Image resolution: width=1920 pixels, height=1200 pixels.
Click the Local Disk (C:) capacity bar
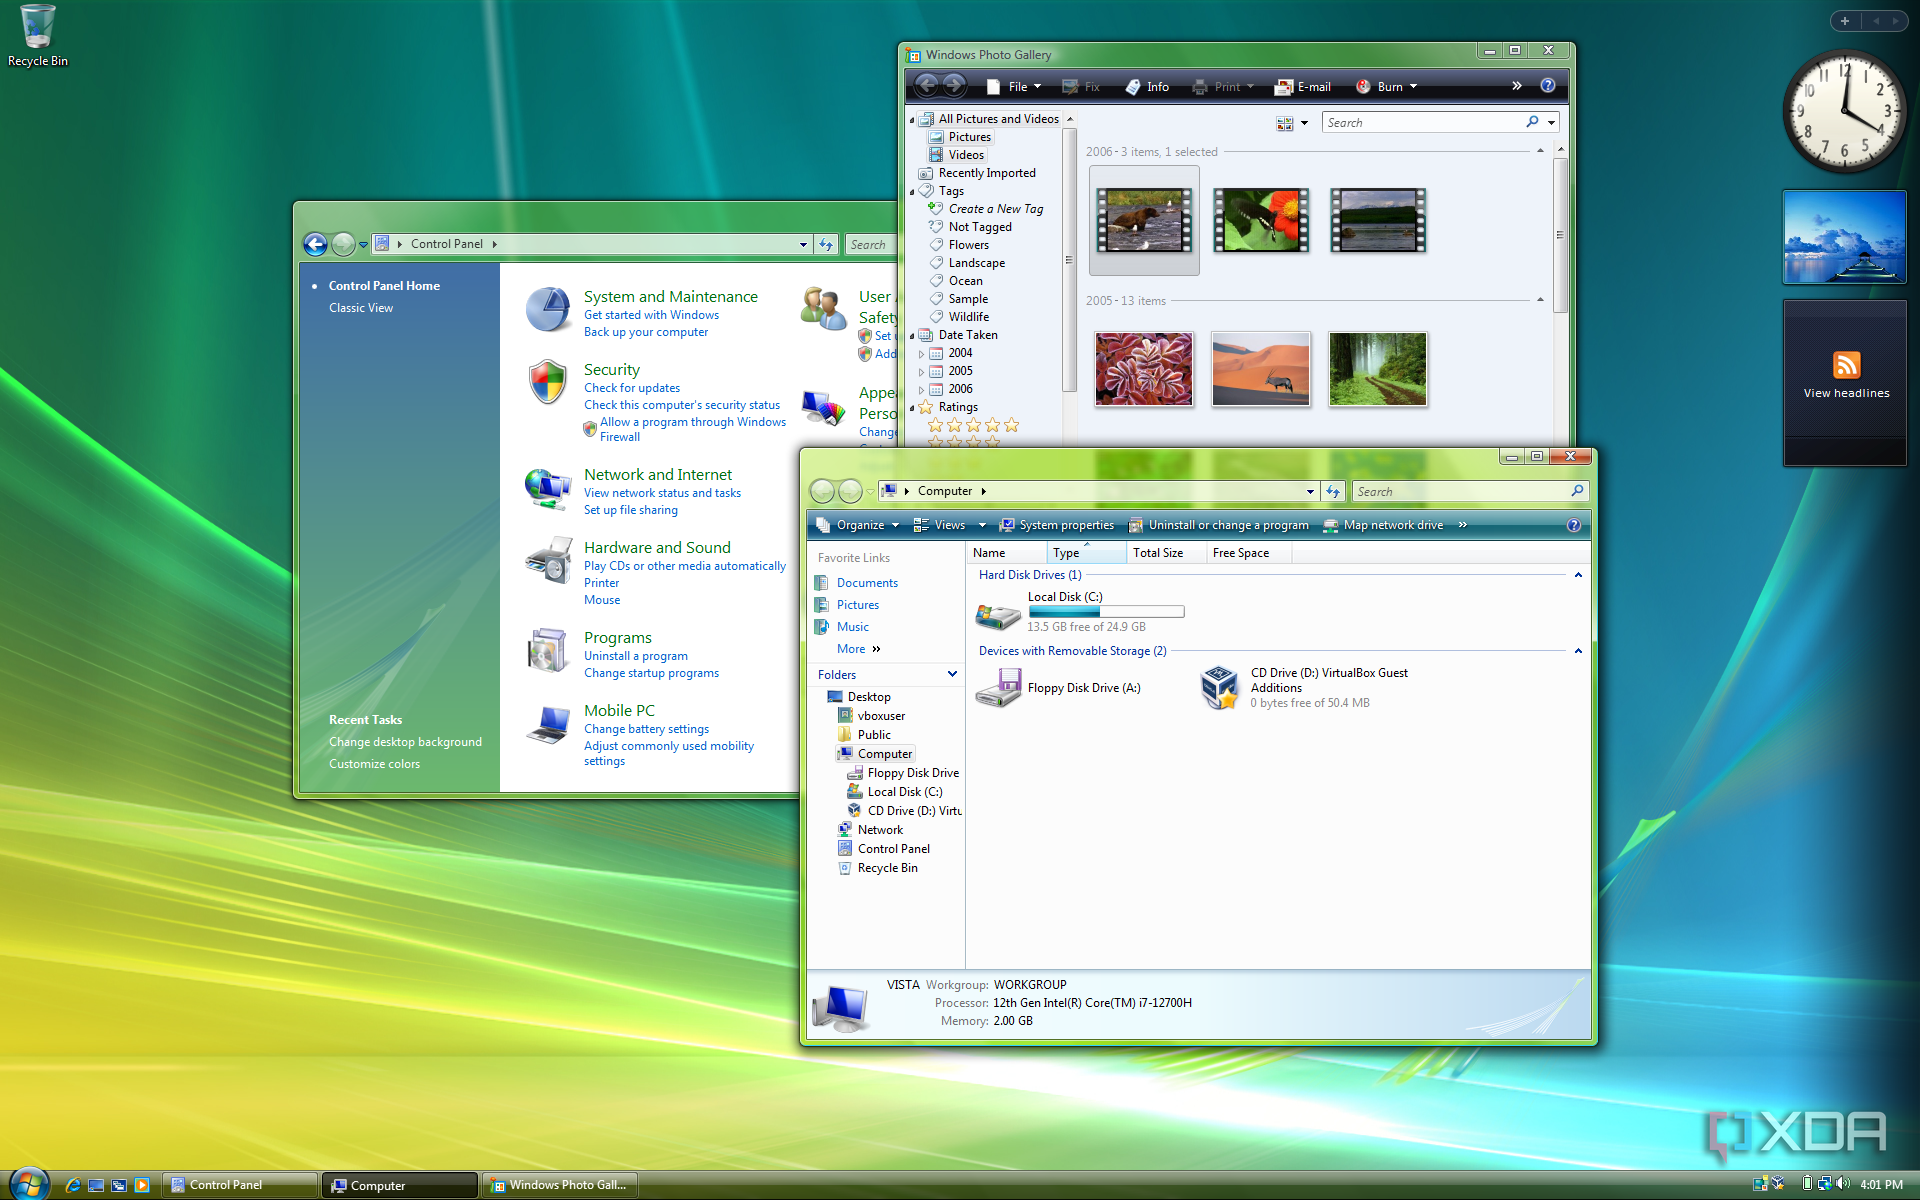point(1106,612)
